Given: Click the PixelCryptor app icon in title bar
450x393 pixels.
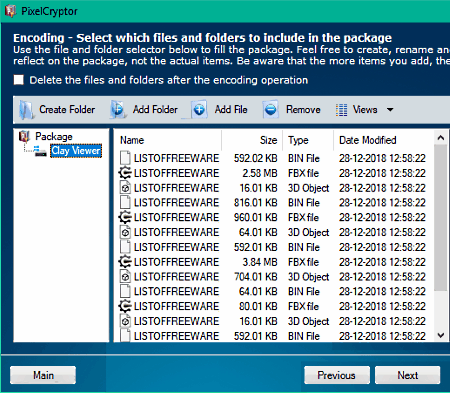Looking at the screenshot, I should pos(10,11).
